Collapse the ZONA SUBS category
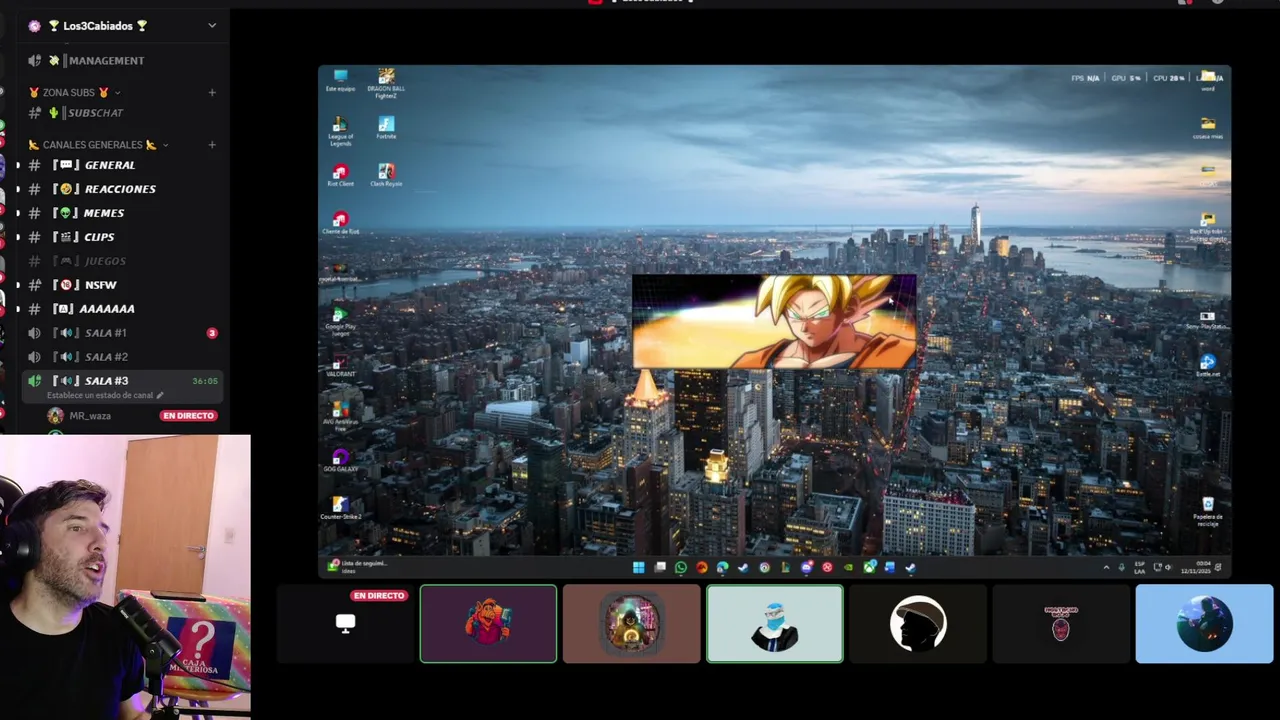The width and height of the screenshot is (1280, 720). point(75,92)
